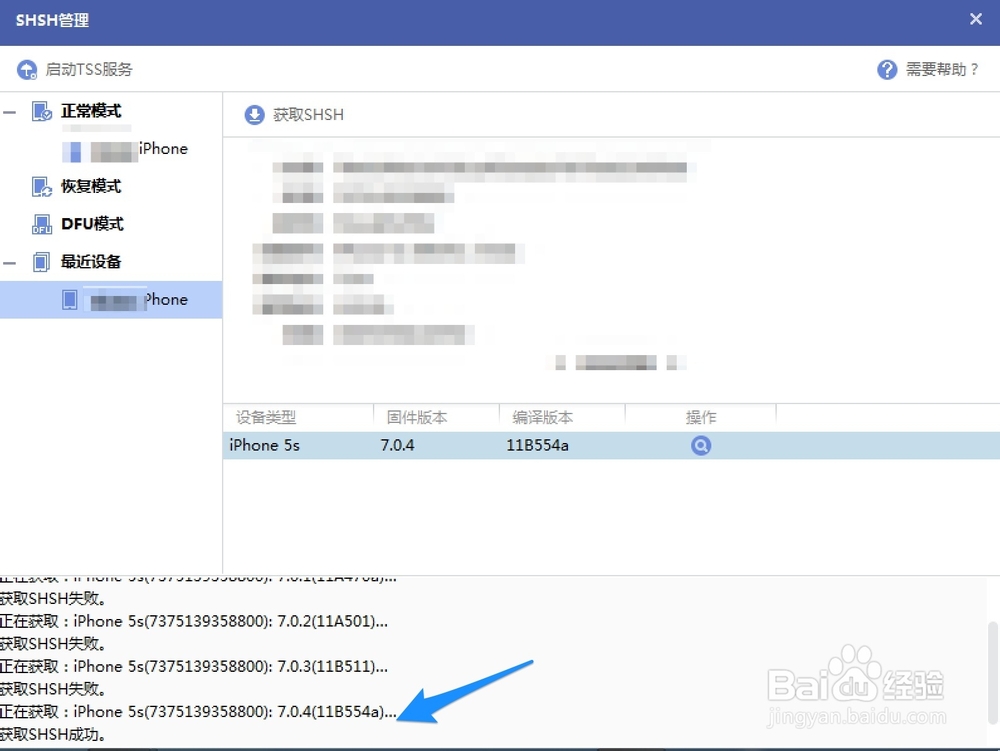Click the 操作 column header
Viewport: 1000px width, 751px height.
pos(701,418)
